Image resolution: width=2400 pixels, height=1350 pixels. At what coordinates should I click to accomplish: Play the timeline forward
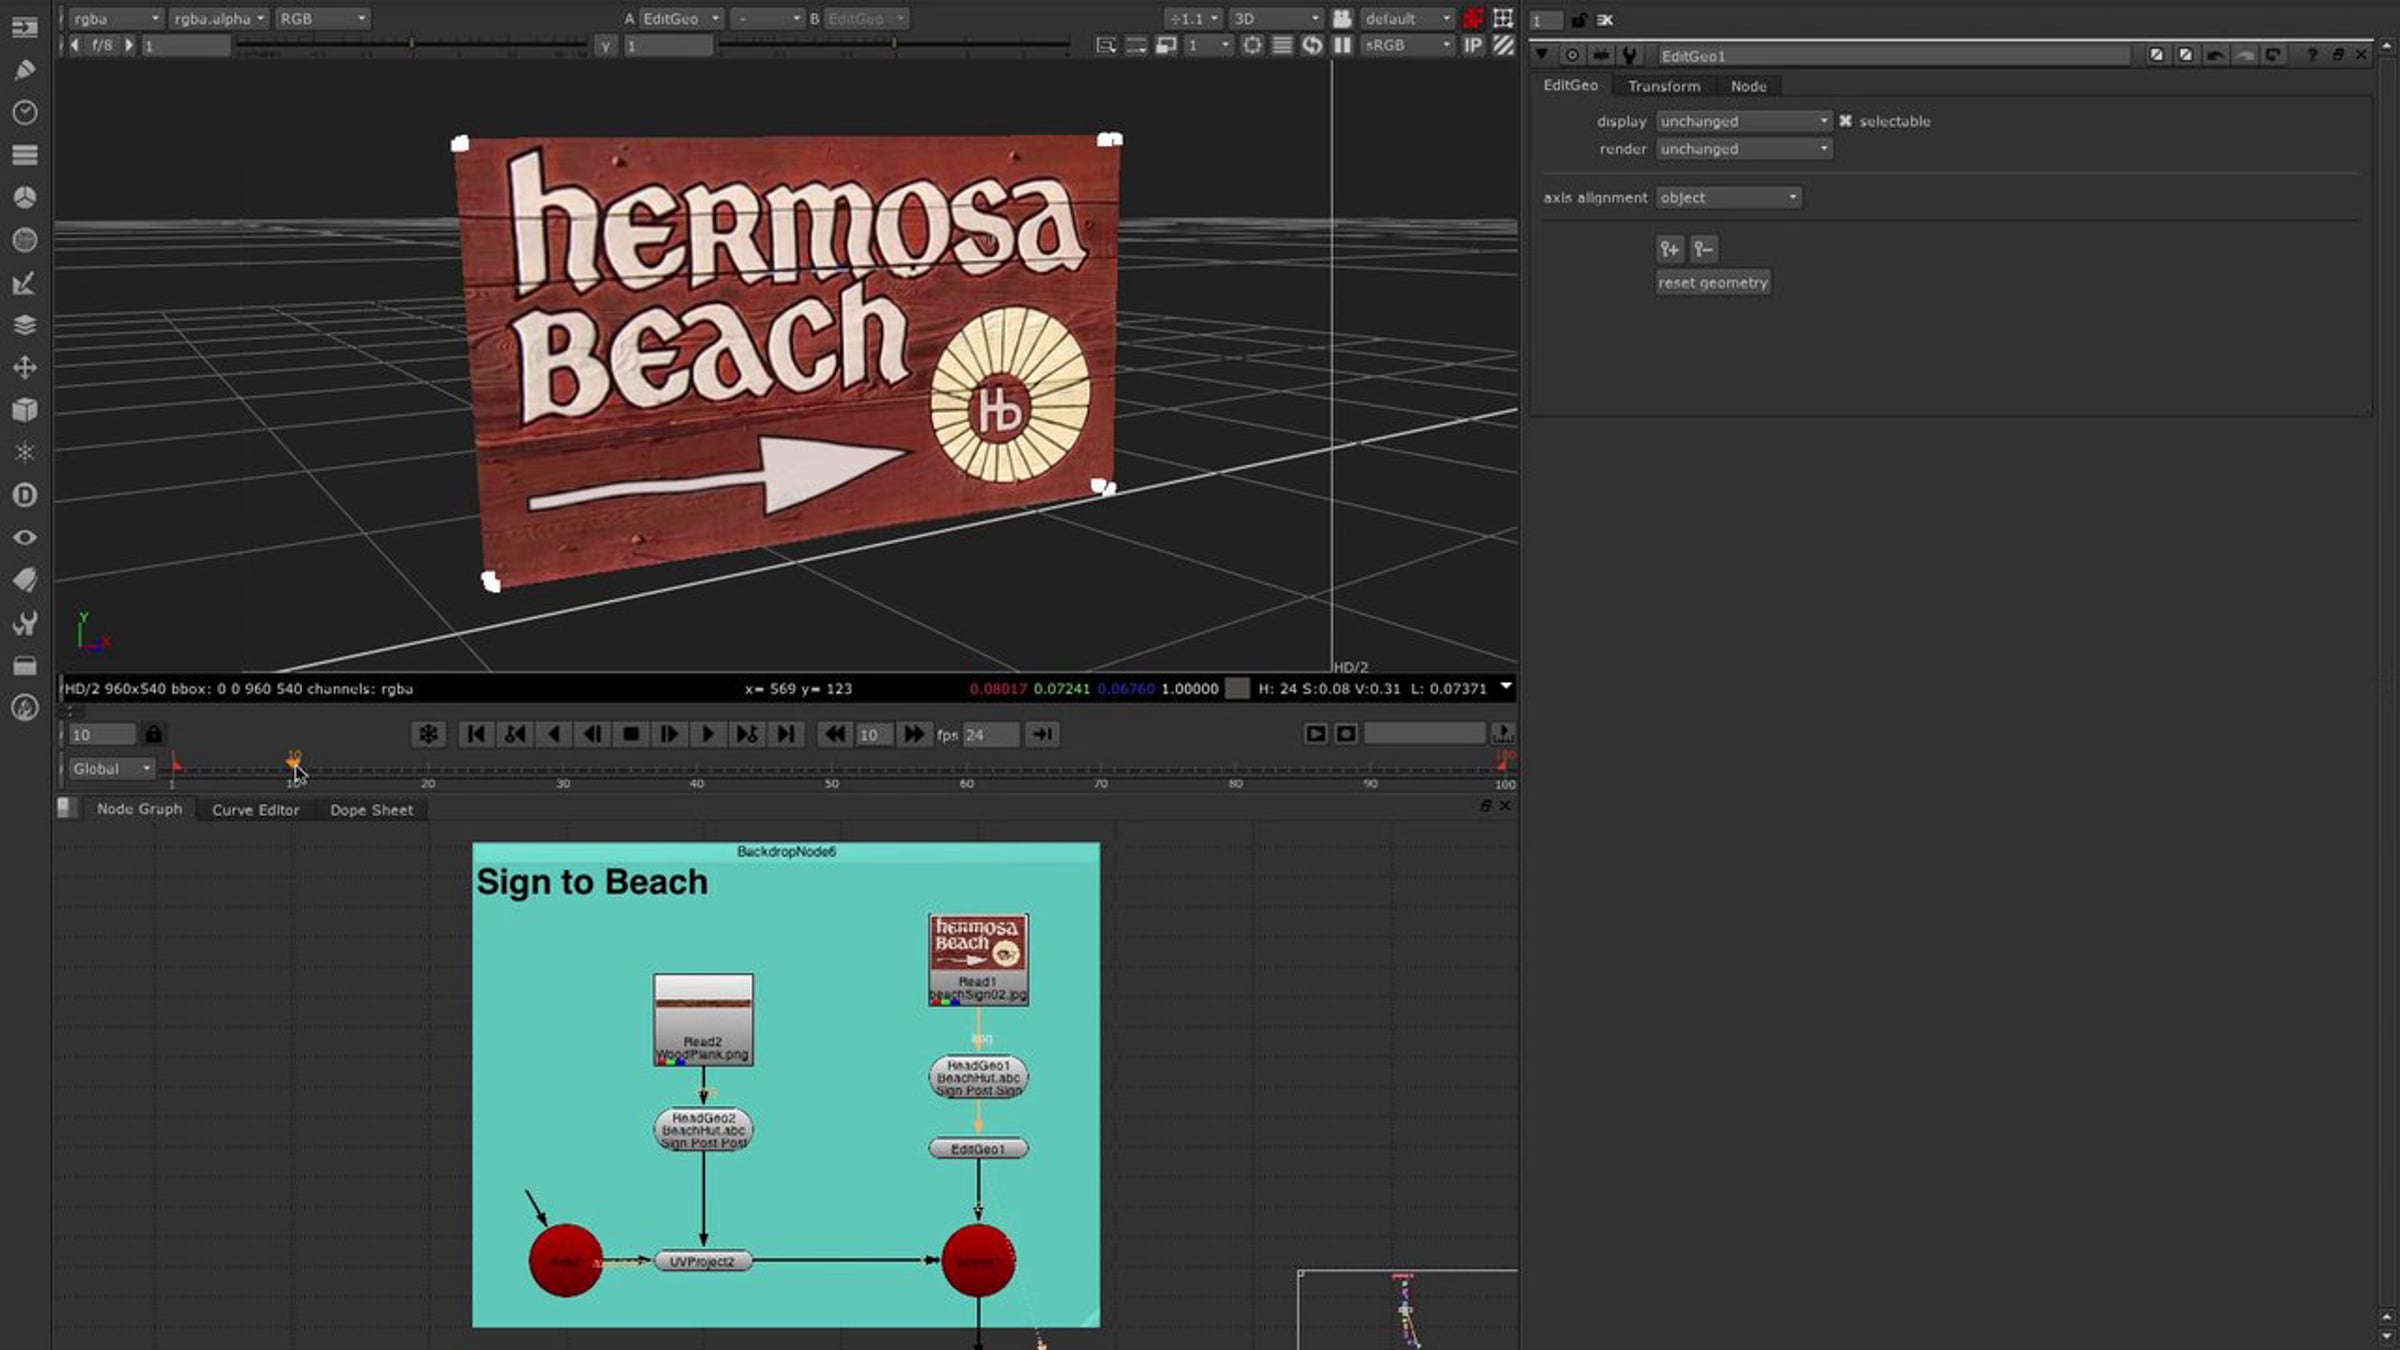tap(708, 734)
